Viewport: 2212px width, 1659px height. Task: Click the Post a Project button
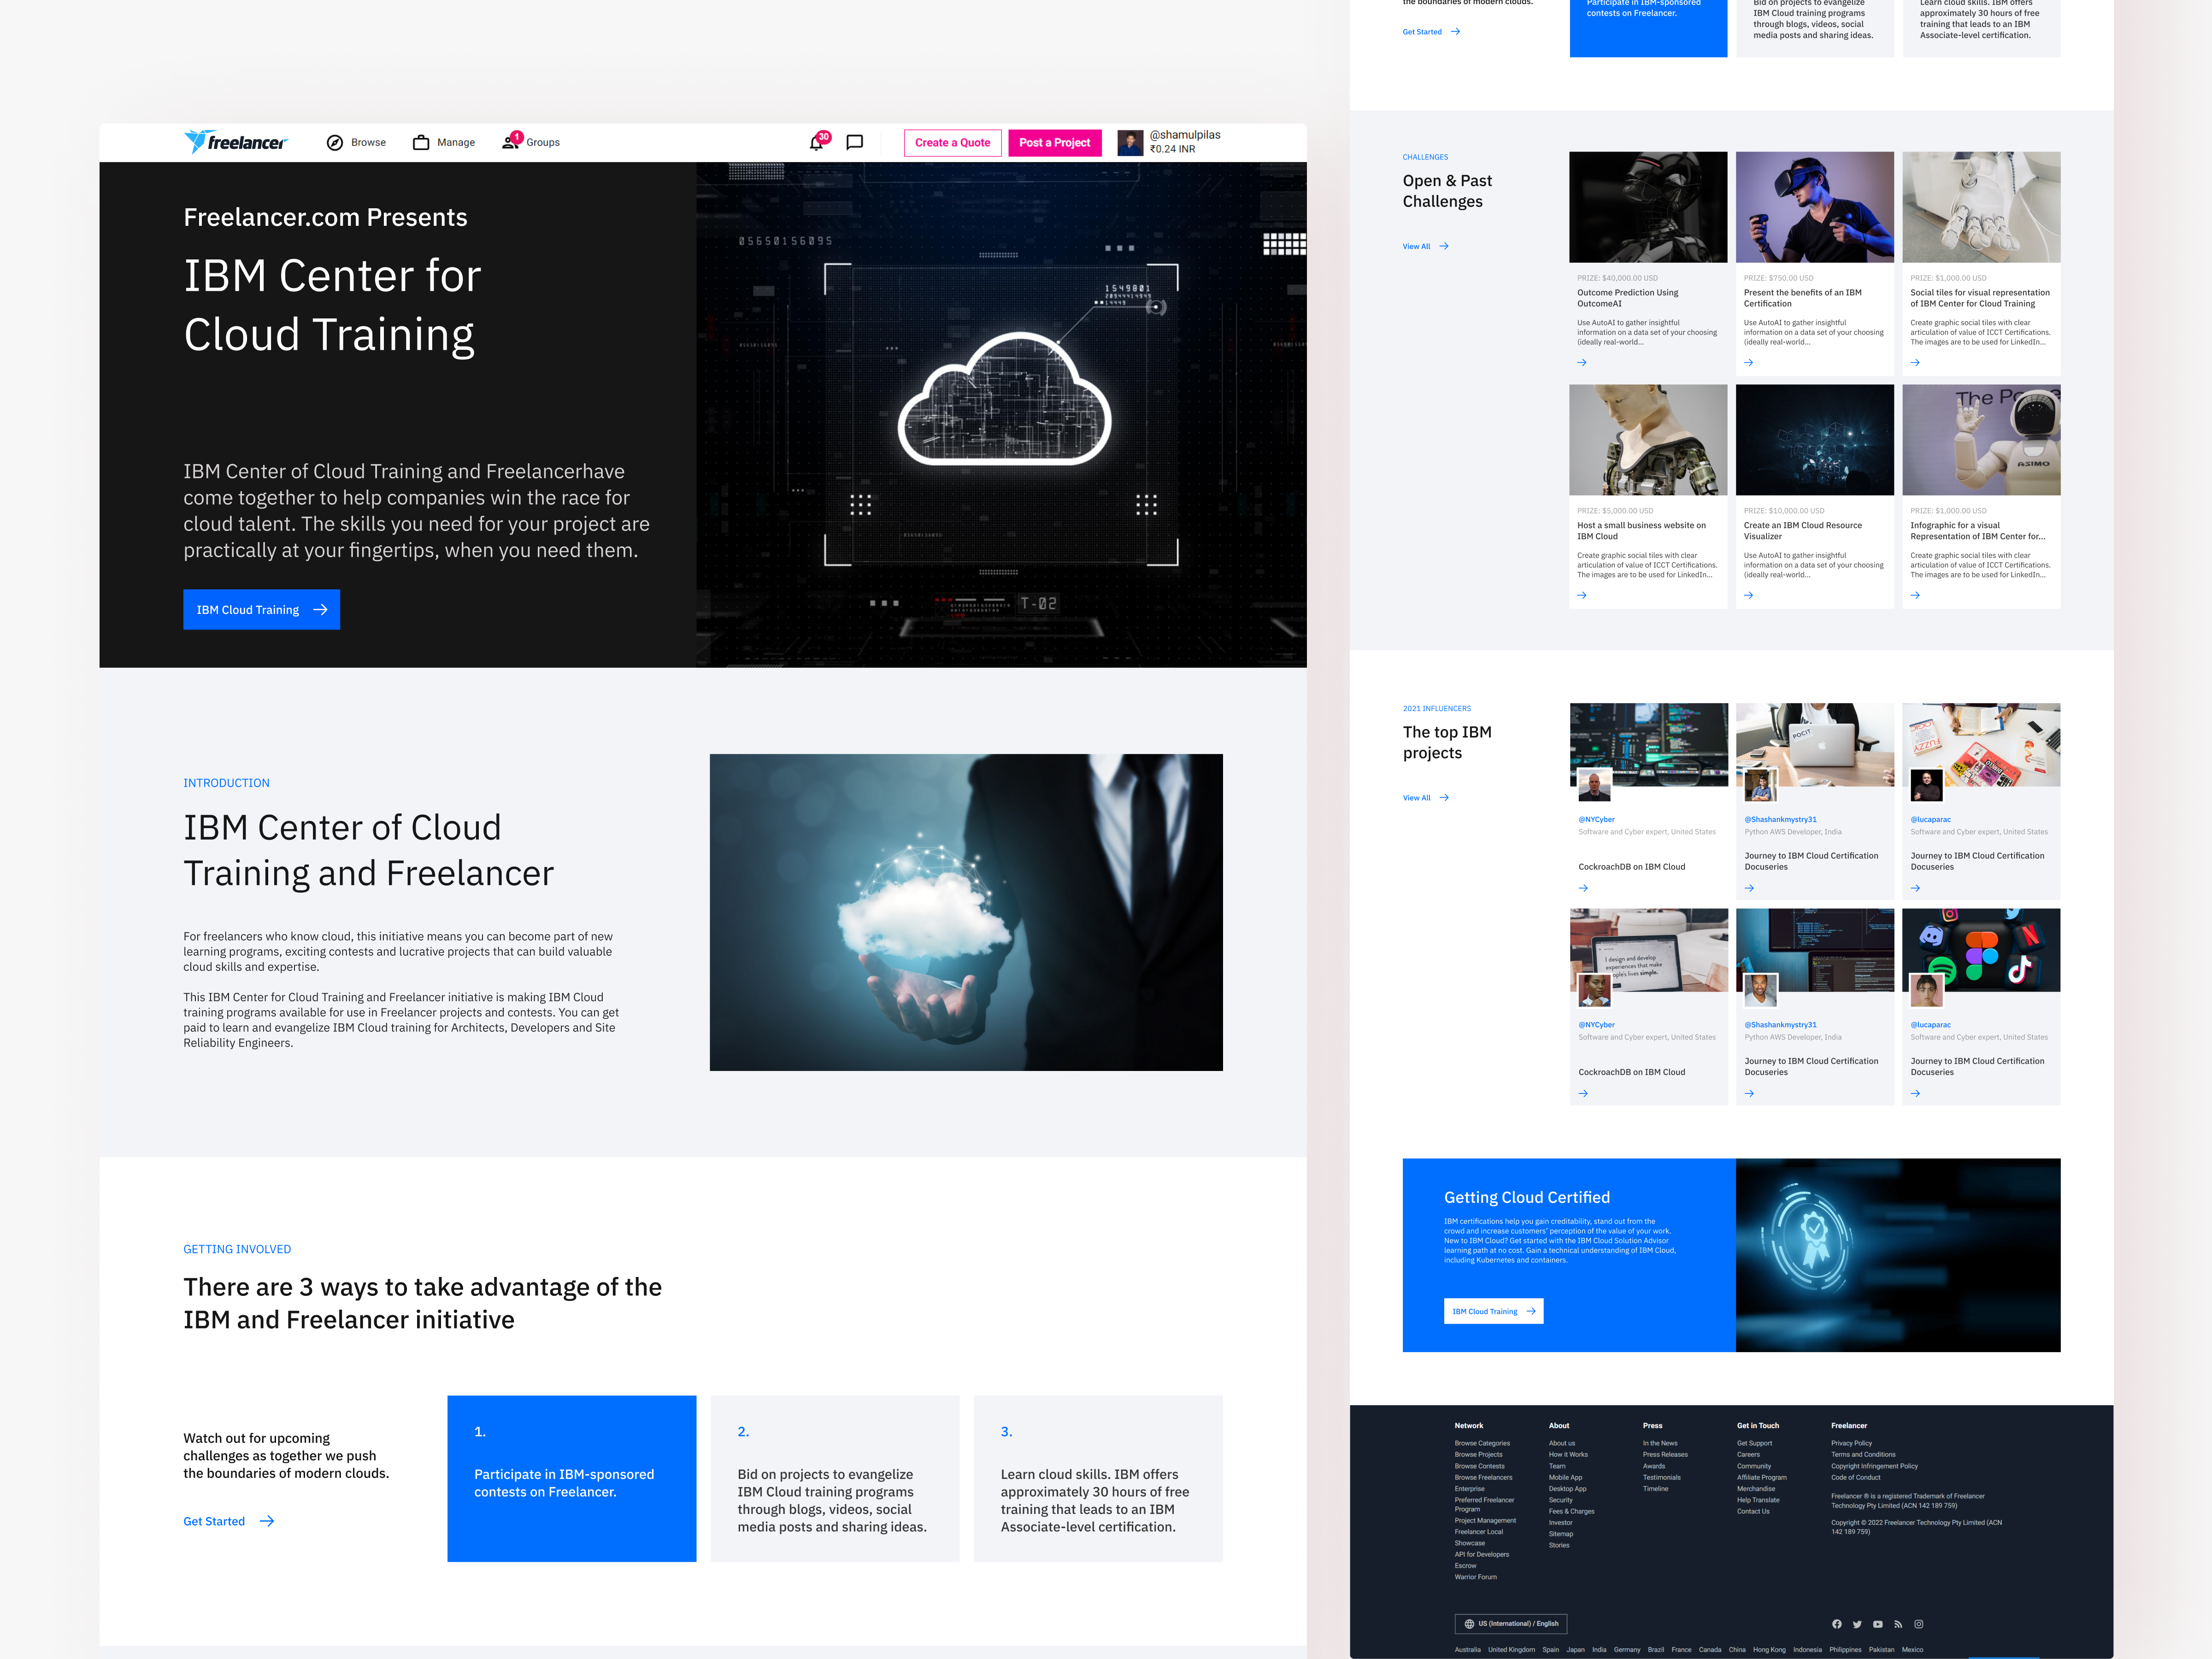1054,143
